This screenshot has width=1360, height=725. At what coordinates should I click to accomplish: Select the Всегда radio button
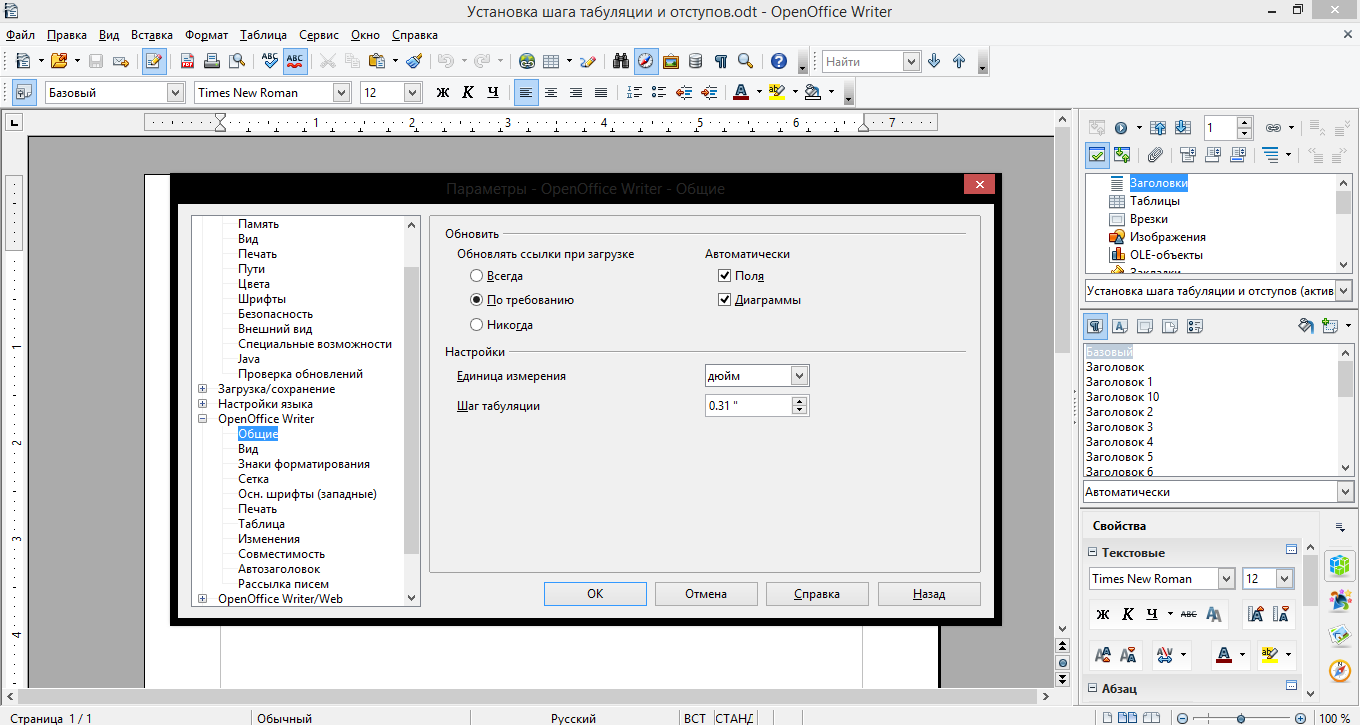[x=477, y=276]
